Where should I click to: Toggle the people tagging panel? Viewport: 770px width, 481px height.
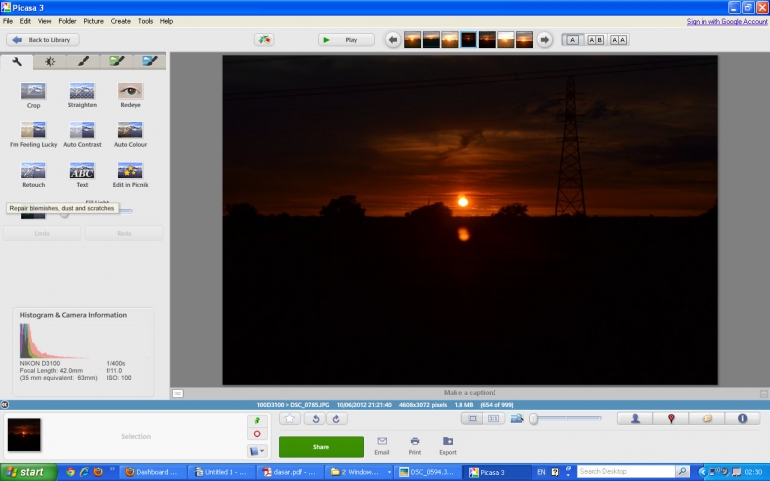point(634,419)
